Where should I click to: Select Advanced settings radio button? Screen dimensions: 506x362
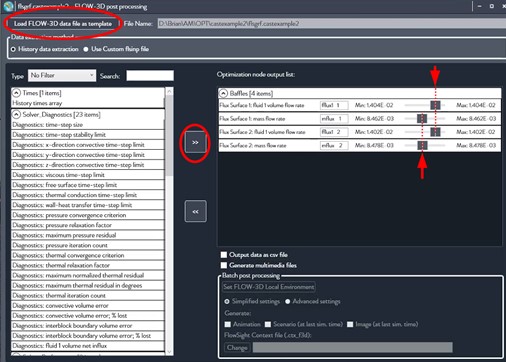click(x=287, y=301)
